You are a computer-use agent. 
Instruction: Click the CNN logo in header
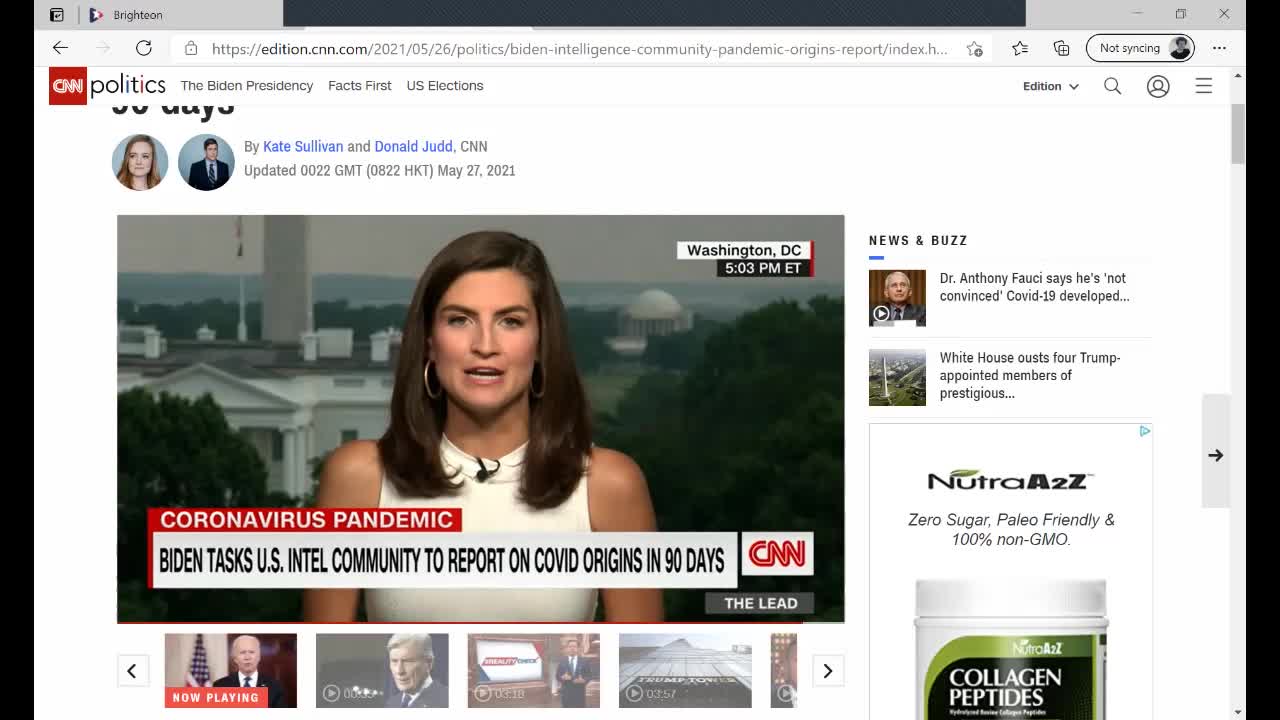tap(68, 86)
